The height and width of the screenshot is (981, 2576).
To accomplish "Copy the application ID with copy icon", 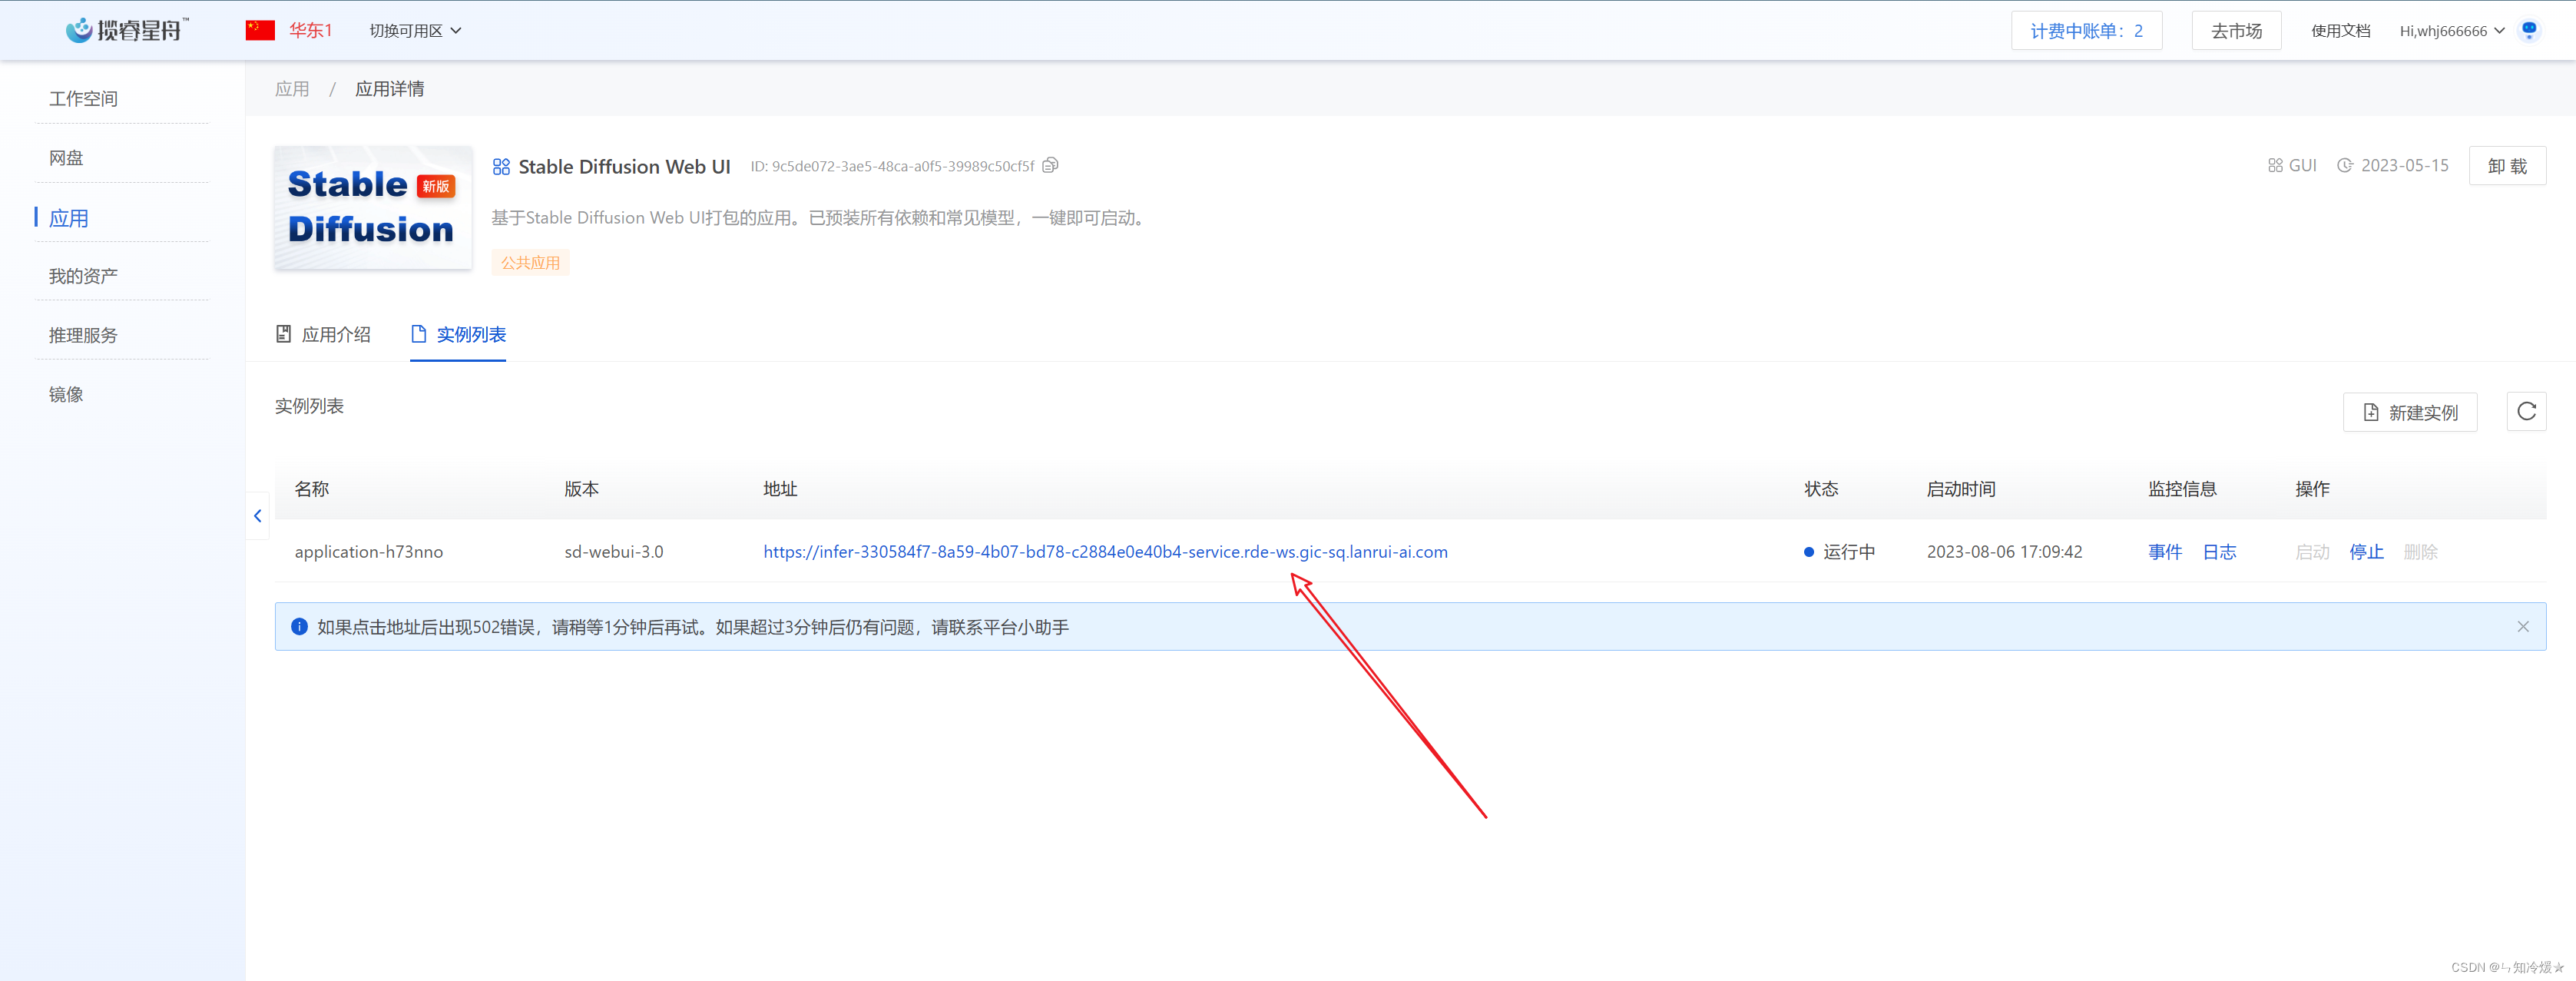I will tap(1050, 165).
